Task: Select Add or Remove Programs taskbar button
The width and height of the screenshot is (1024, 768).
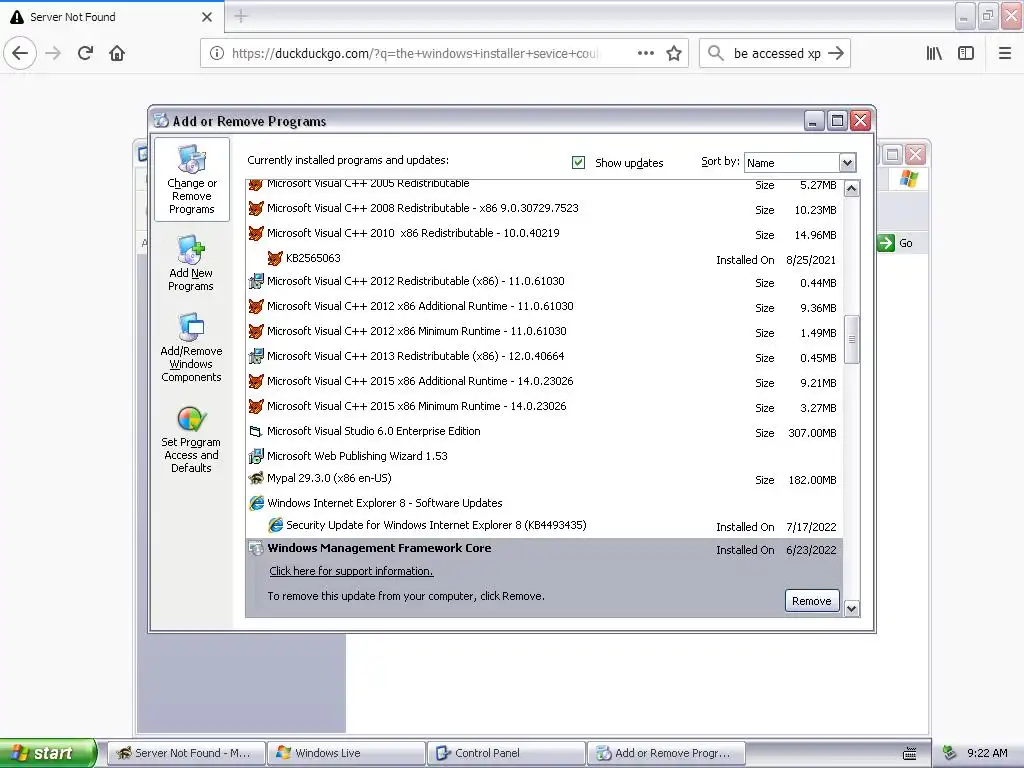Action: pyautogui.click(x=666, y=753)
